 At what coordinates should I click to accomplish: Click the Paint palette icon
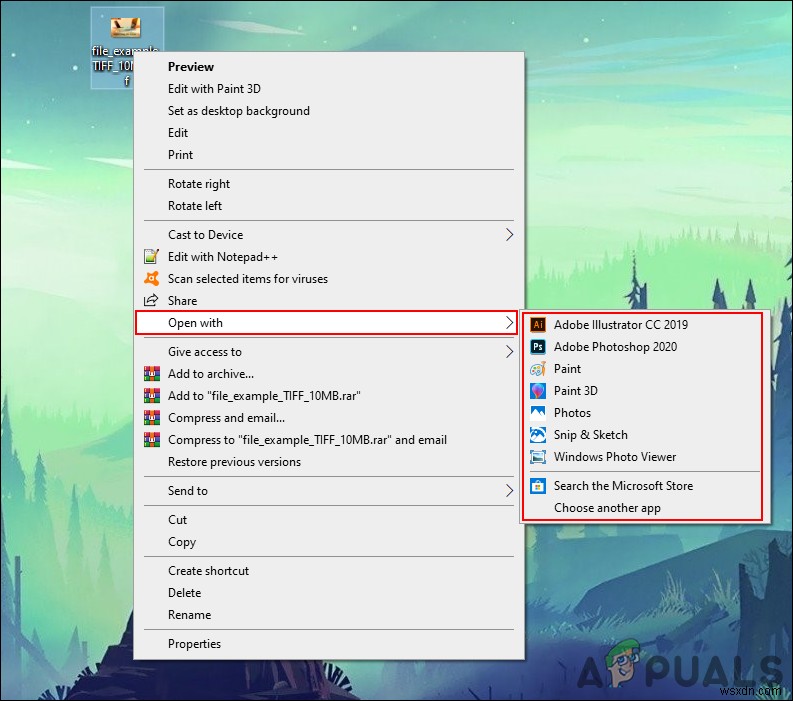pos(538,369)
